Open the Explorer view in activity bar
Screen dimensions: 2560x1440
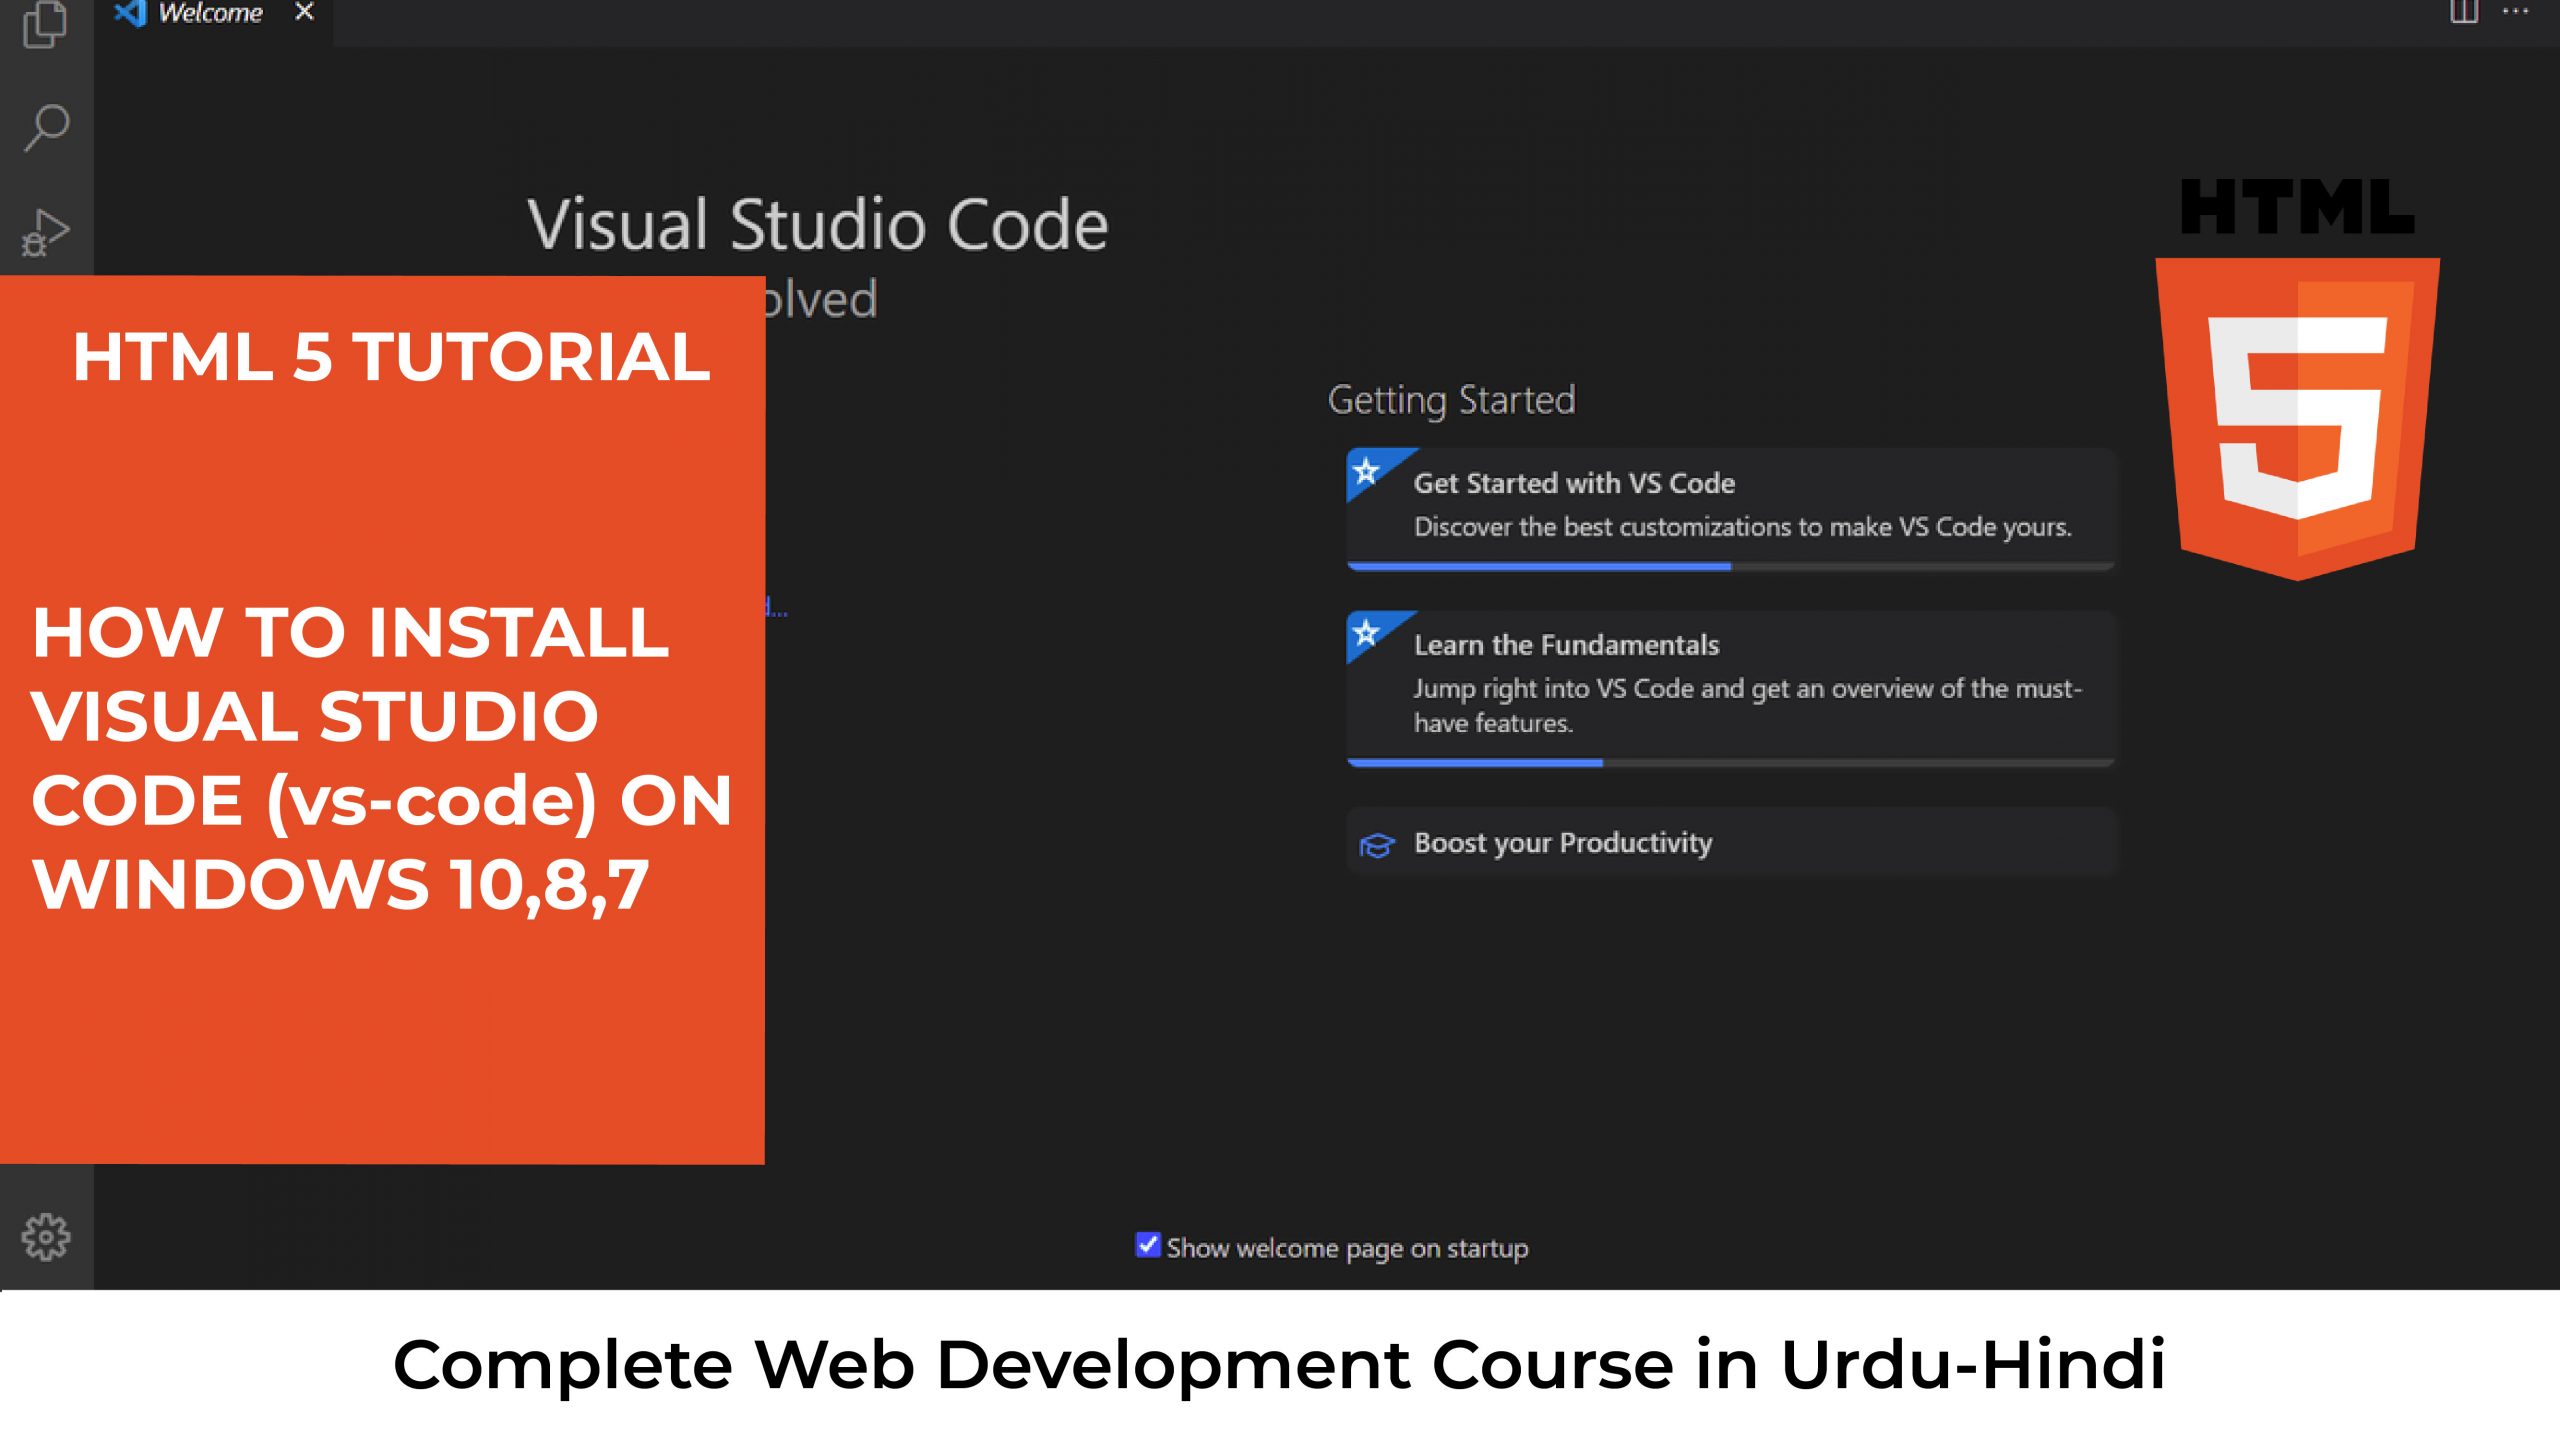pyautogui.click(x=45, y=24)
